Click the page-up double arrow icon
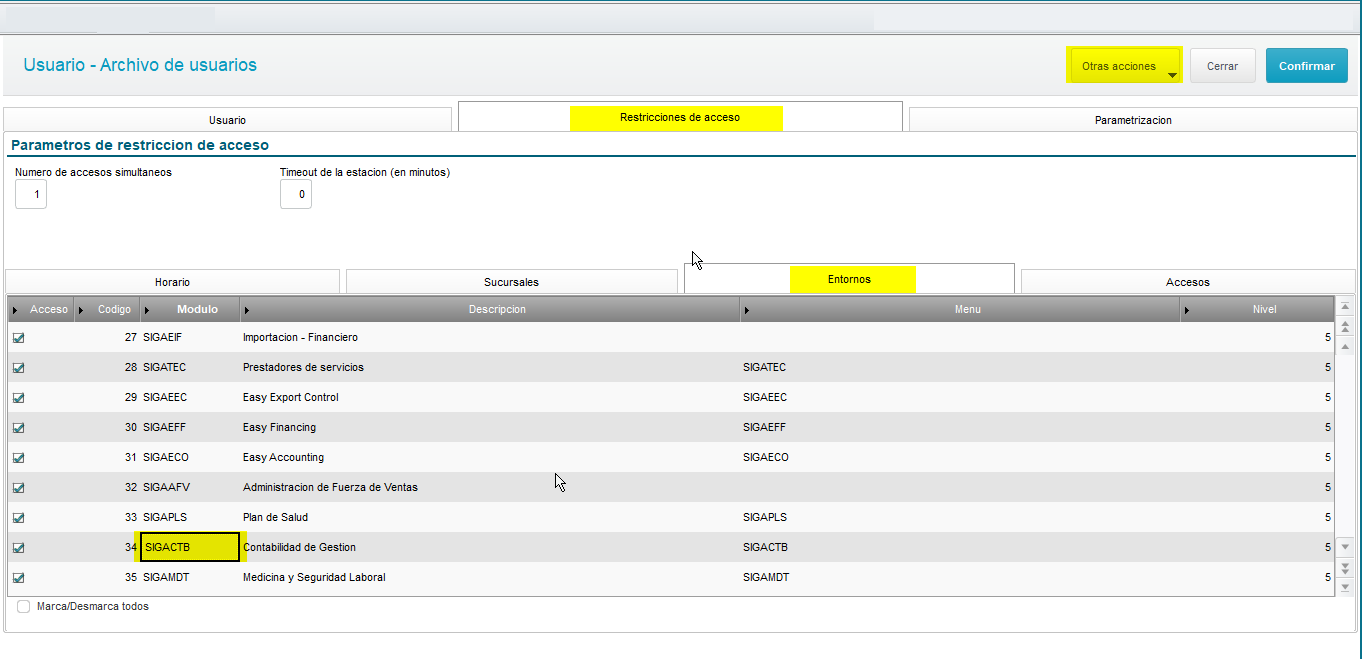The image size is (1362, 659). click(x=1345, y=327)
